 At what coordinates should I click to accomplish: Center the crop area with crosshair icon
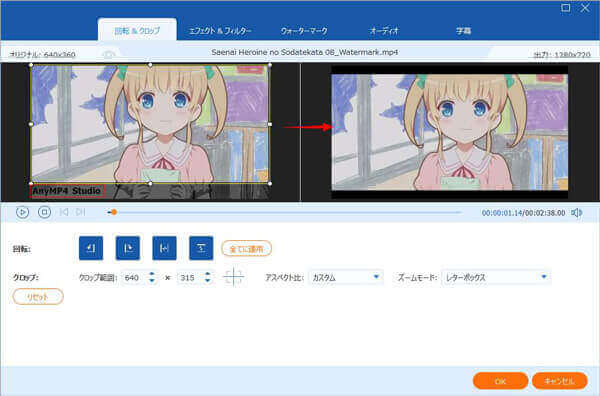tap(233, 277)
